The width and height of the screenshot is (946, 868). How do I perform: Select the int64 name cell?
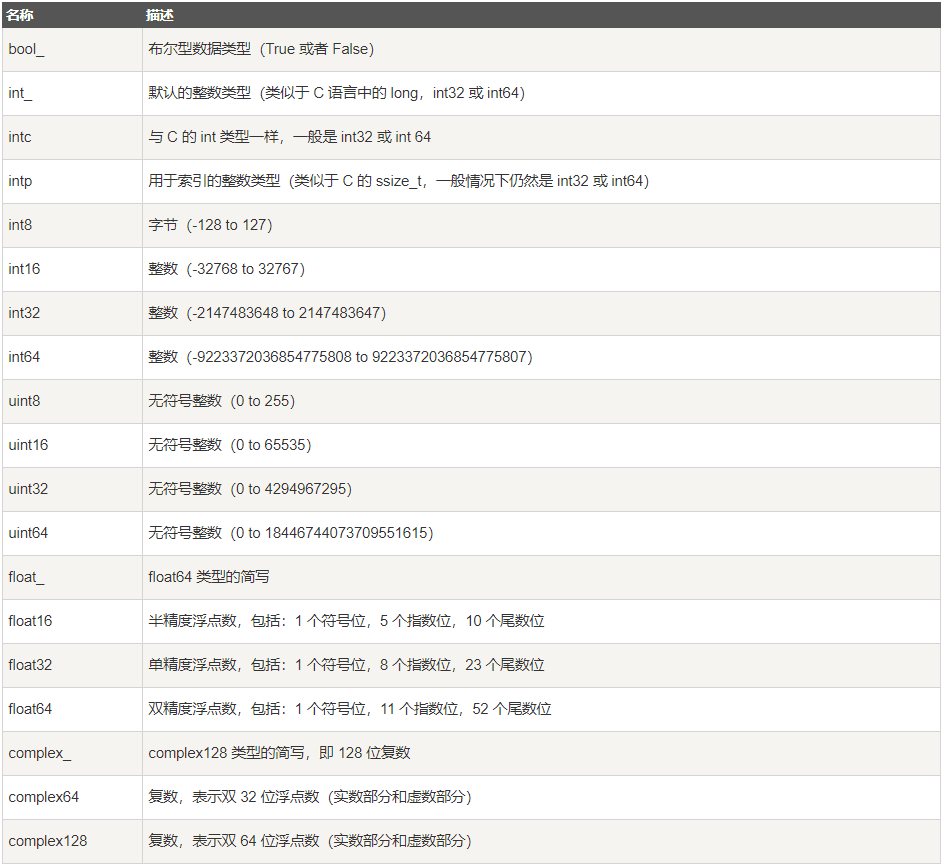coord(72,358)
